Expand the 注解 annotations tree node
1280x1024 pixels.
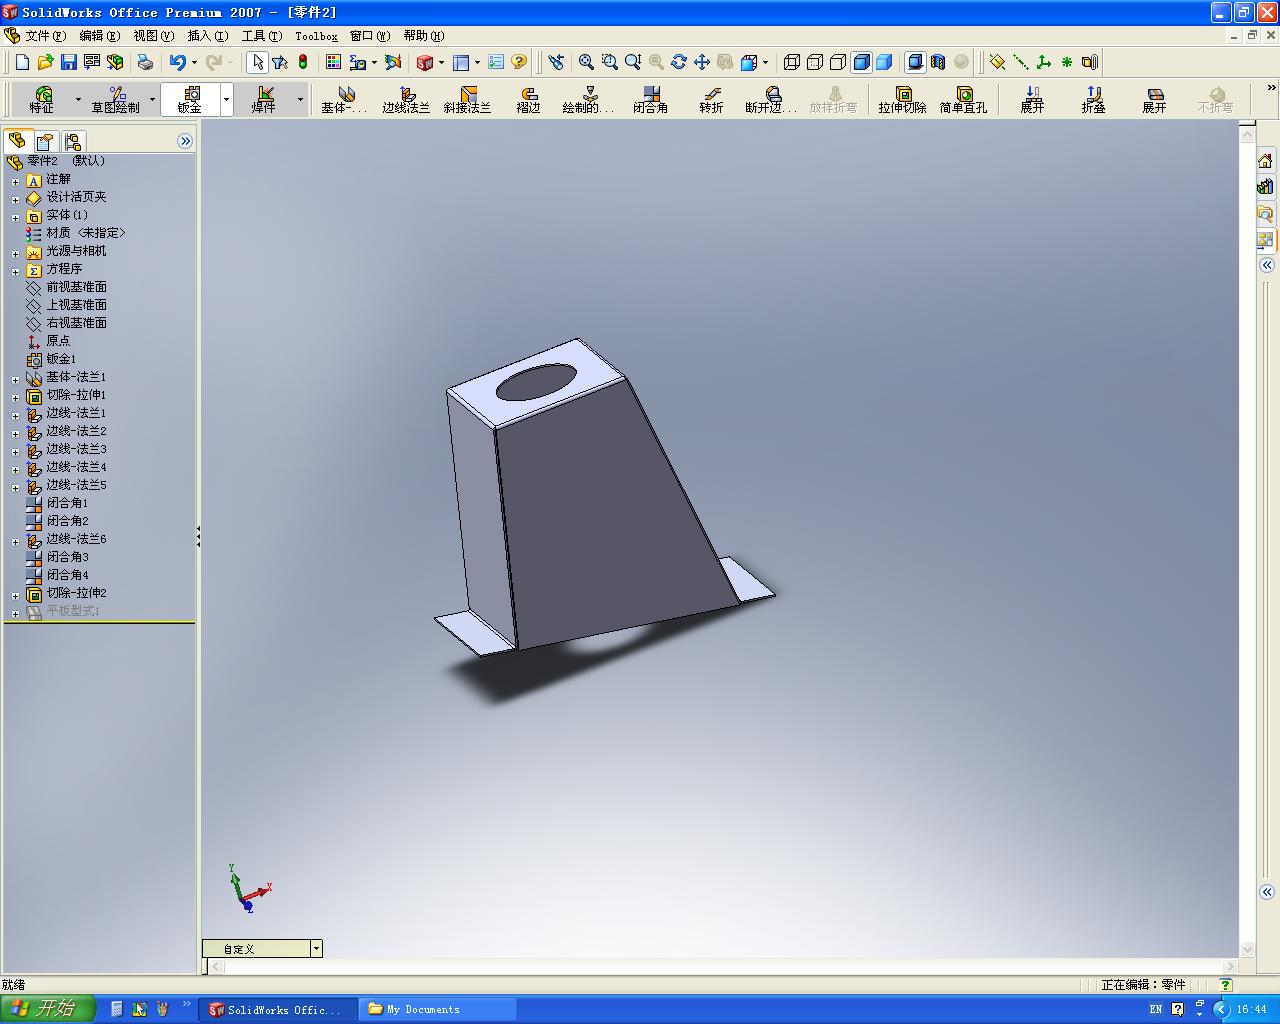pyautogui.click(x=15, y=181)
